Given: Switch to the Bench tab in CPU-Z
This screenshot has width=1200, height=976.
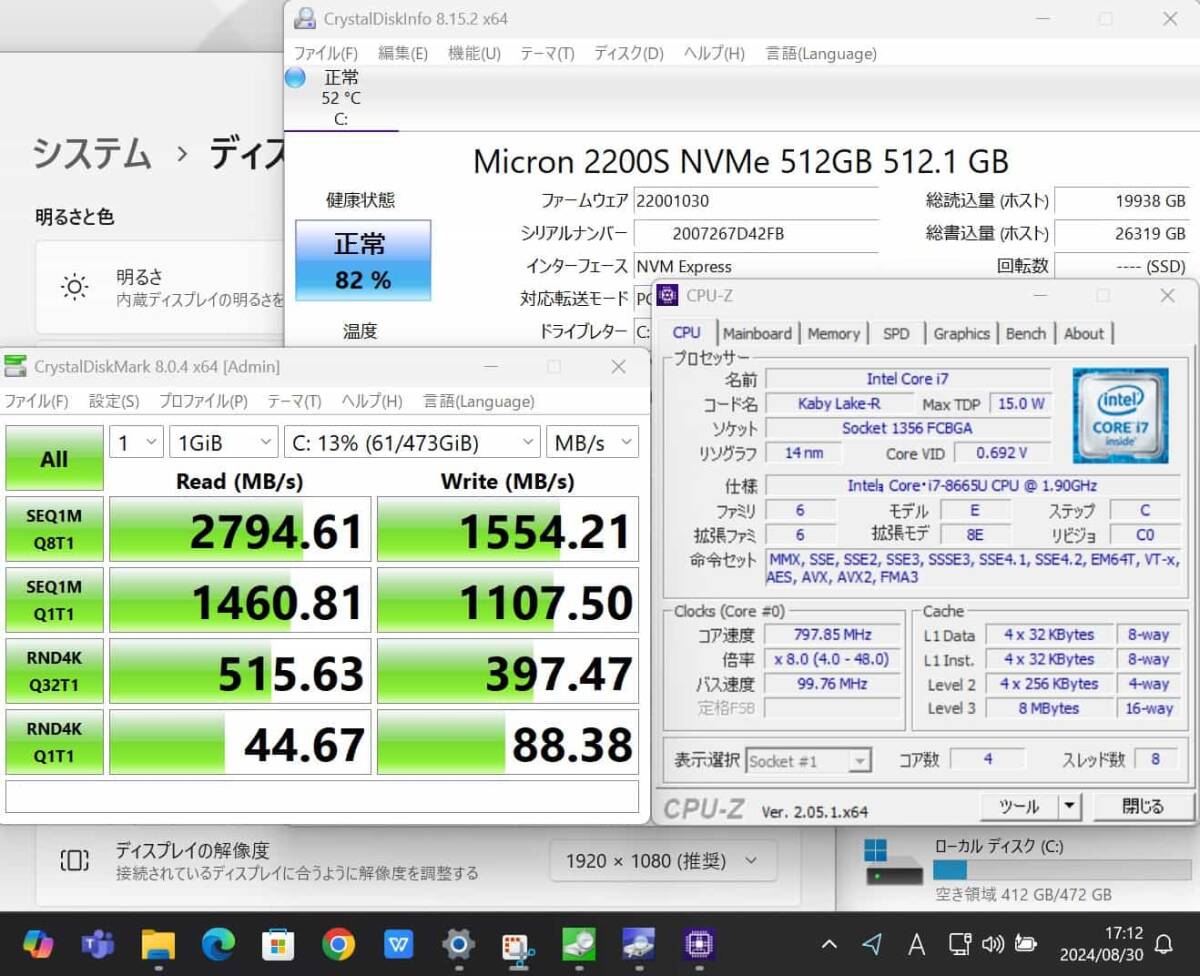Looking at the screenshot, I should pyautogui.click(x=1025, y=333).
